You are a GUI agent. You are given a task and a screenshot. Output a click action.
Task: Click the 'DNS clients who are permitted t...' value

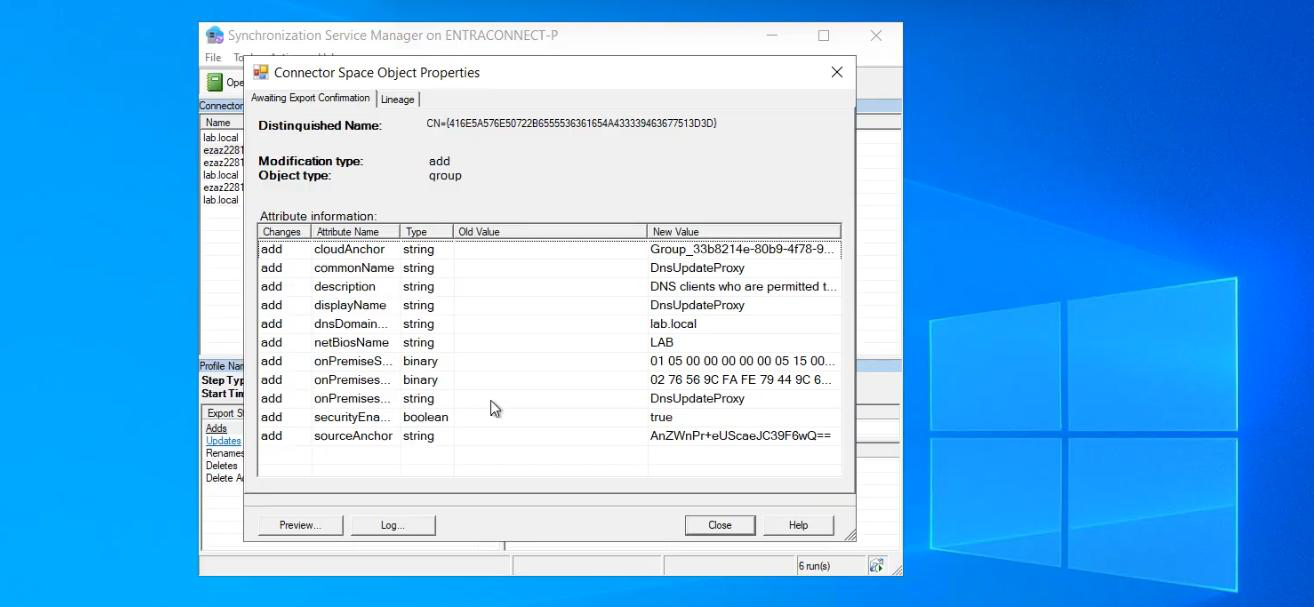click(x=743, y=287)
